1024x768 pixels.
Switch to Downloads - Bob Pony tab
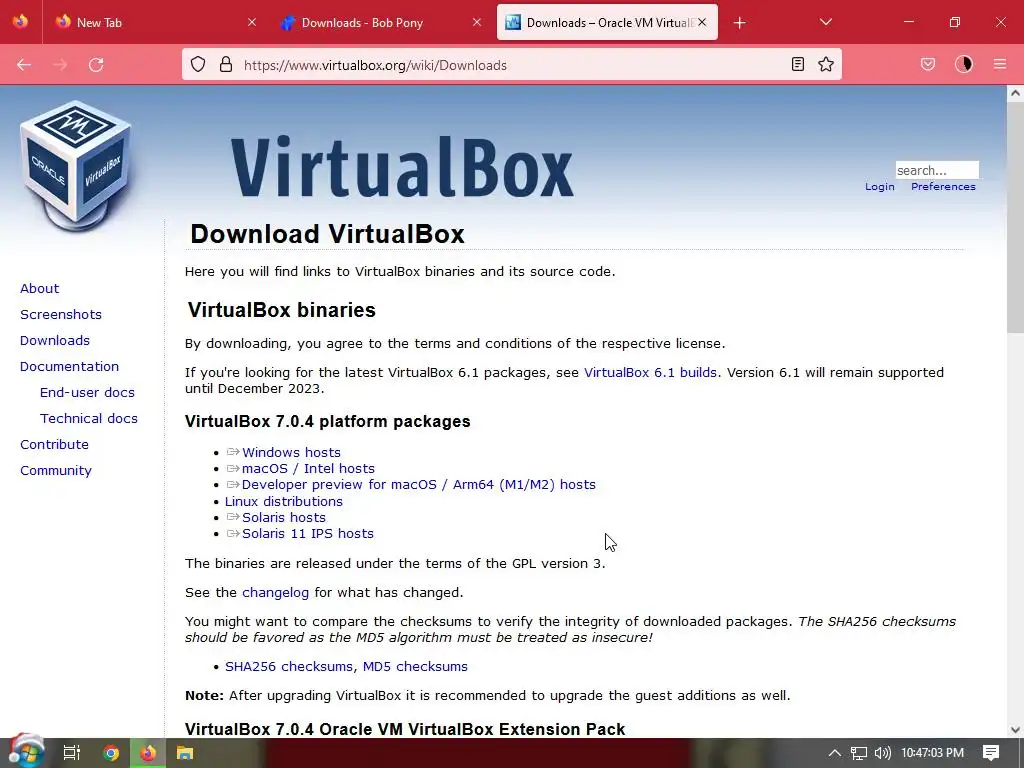pos(381,22)
